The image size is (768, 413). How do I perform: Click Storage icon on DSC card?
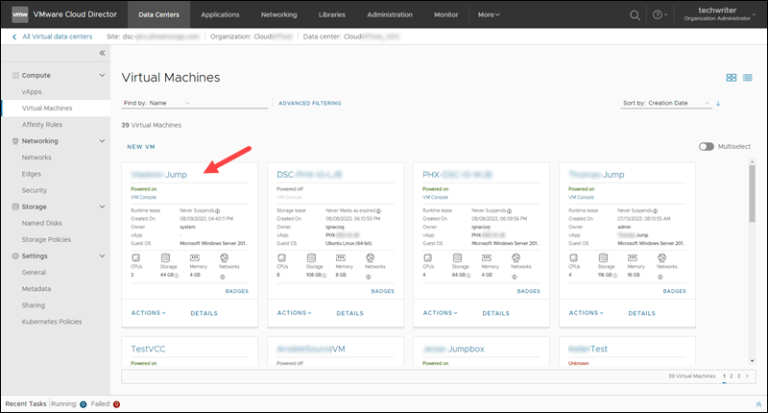click(312, 258)
